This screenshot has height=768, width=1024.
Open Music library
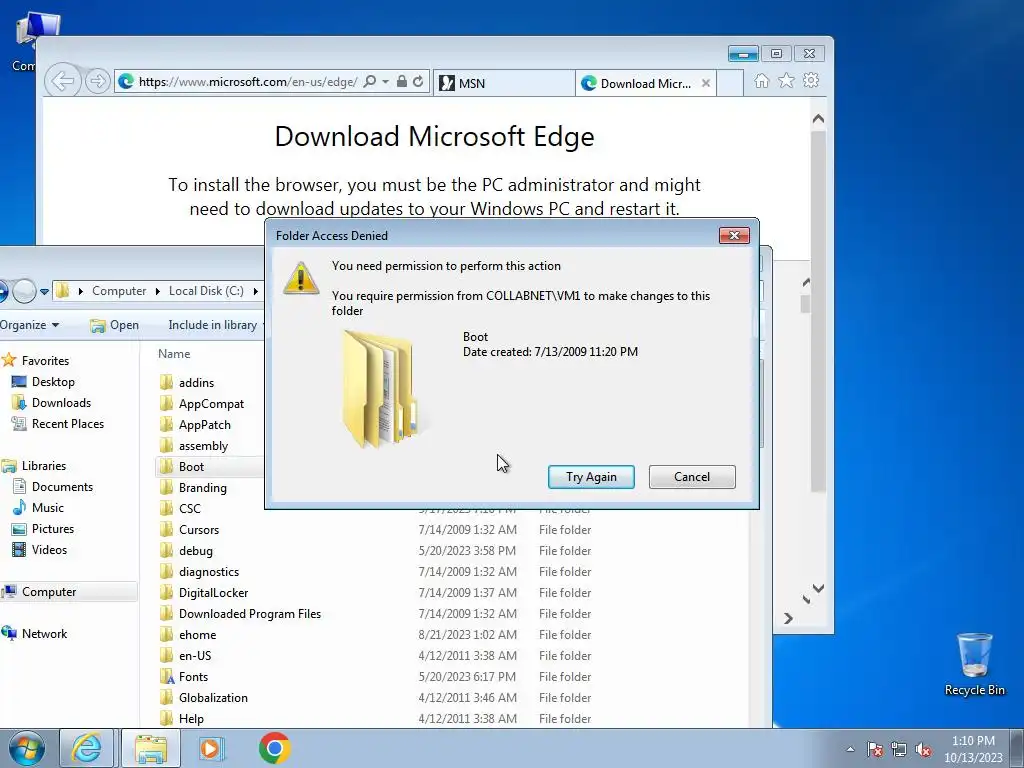[48, 507]
